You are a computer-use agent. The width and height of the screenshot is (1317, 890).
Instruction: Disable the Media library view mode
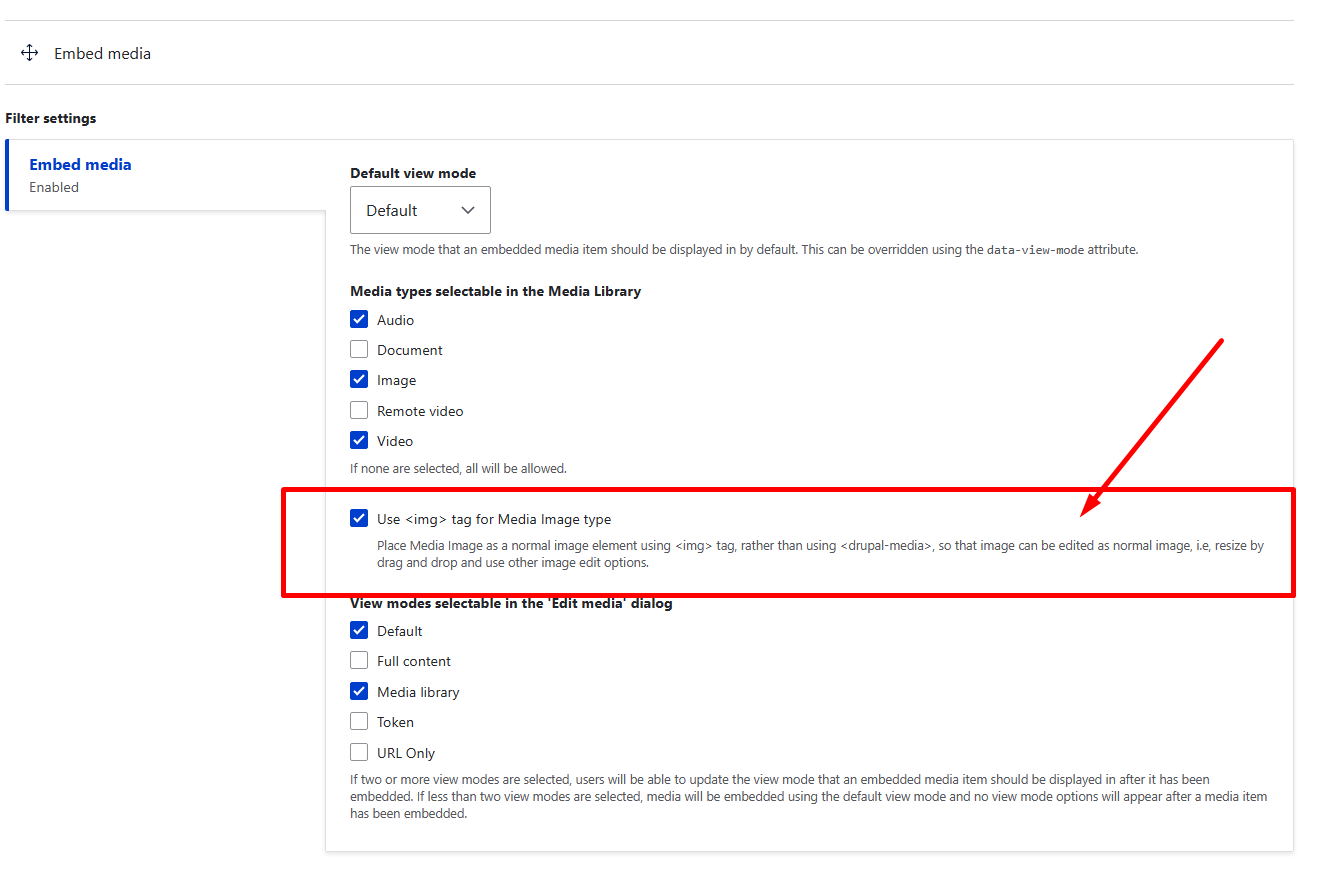pyautogui.click(x=359, y=691)
